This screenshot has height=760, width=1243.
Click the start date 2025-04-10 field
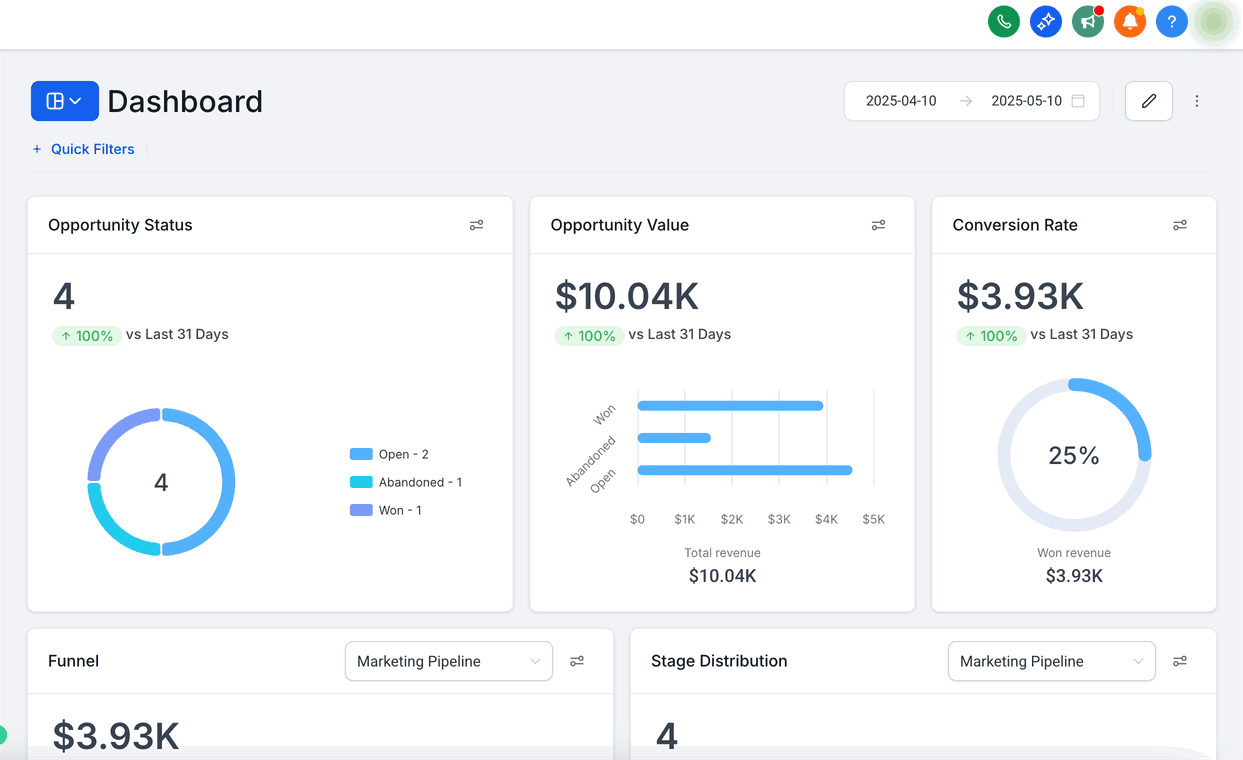[x=901, y=101]
